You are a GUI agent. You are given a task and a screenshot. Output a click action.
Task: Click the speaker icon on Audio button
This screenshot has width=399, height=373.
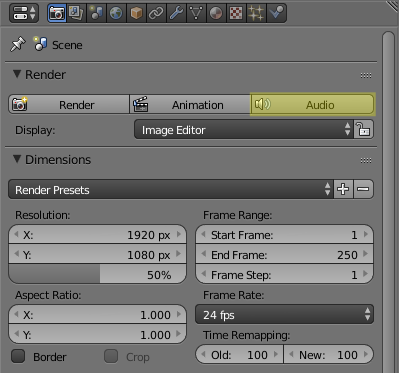[x=262, y=104]
